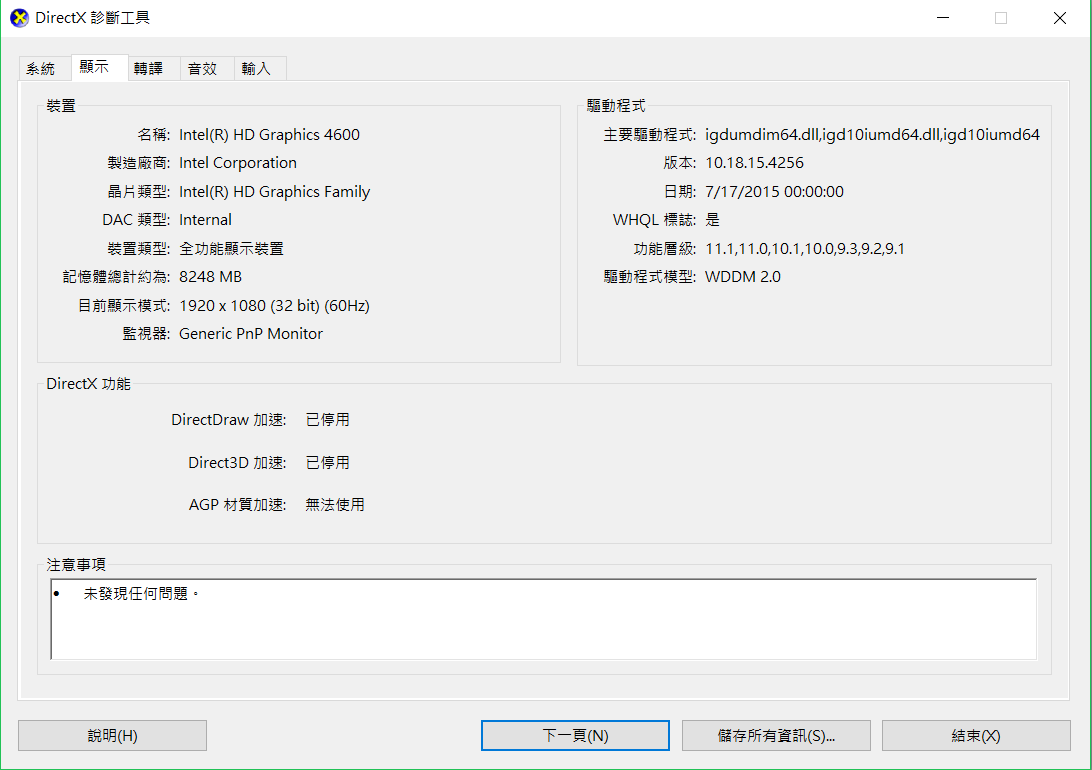Click display mode 1920 x 1080 (32 bit) (60Hz)

[x=274, y=306]
